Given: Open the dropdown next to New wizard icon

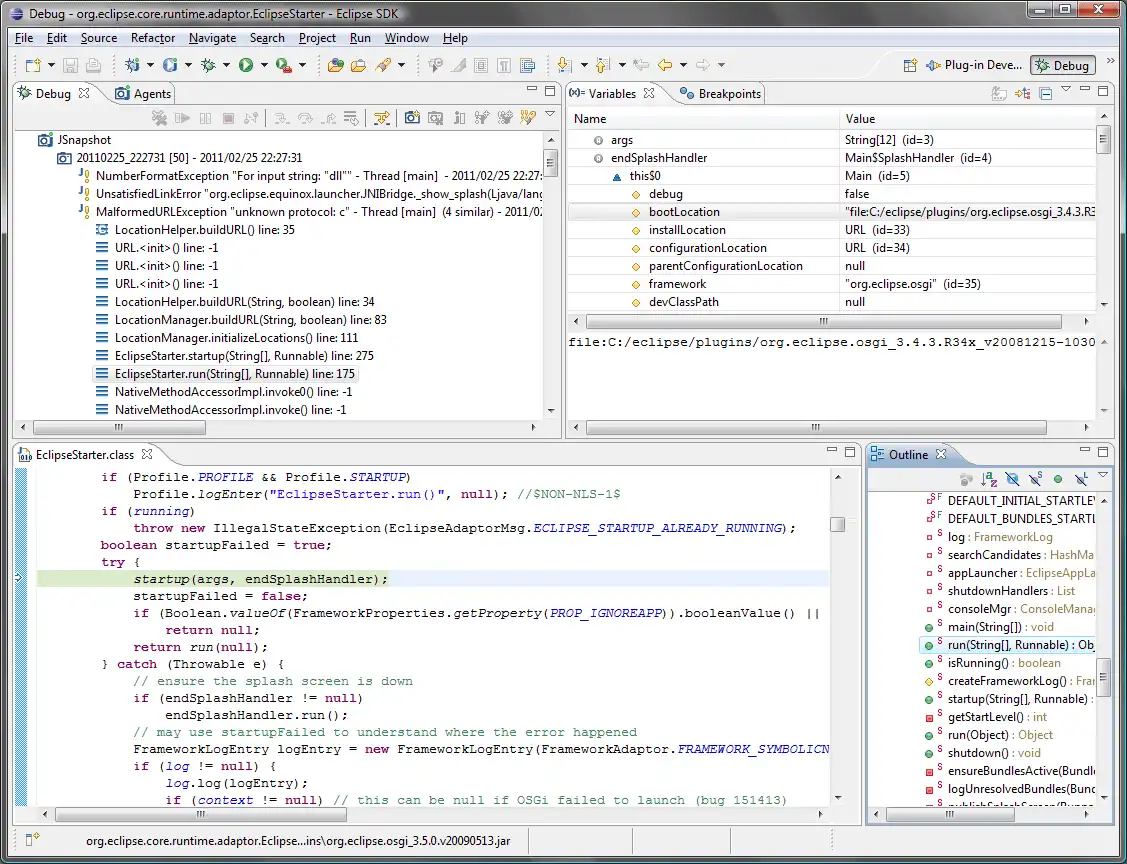Looking at the screenshot, I should [50, 65].
